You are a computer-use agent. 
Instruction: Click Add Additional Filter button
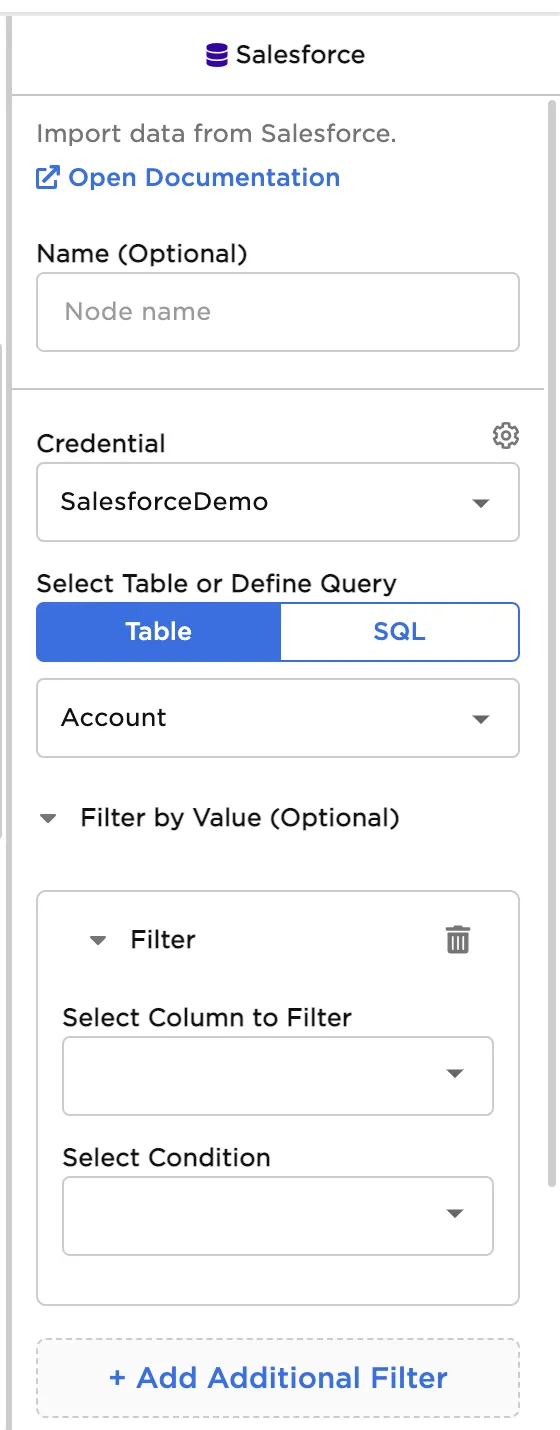pos(278,1378)
